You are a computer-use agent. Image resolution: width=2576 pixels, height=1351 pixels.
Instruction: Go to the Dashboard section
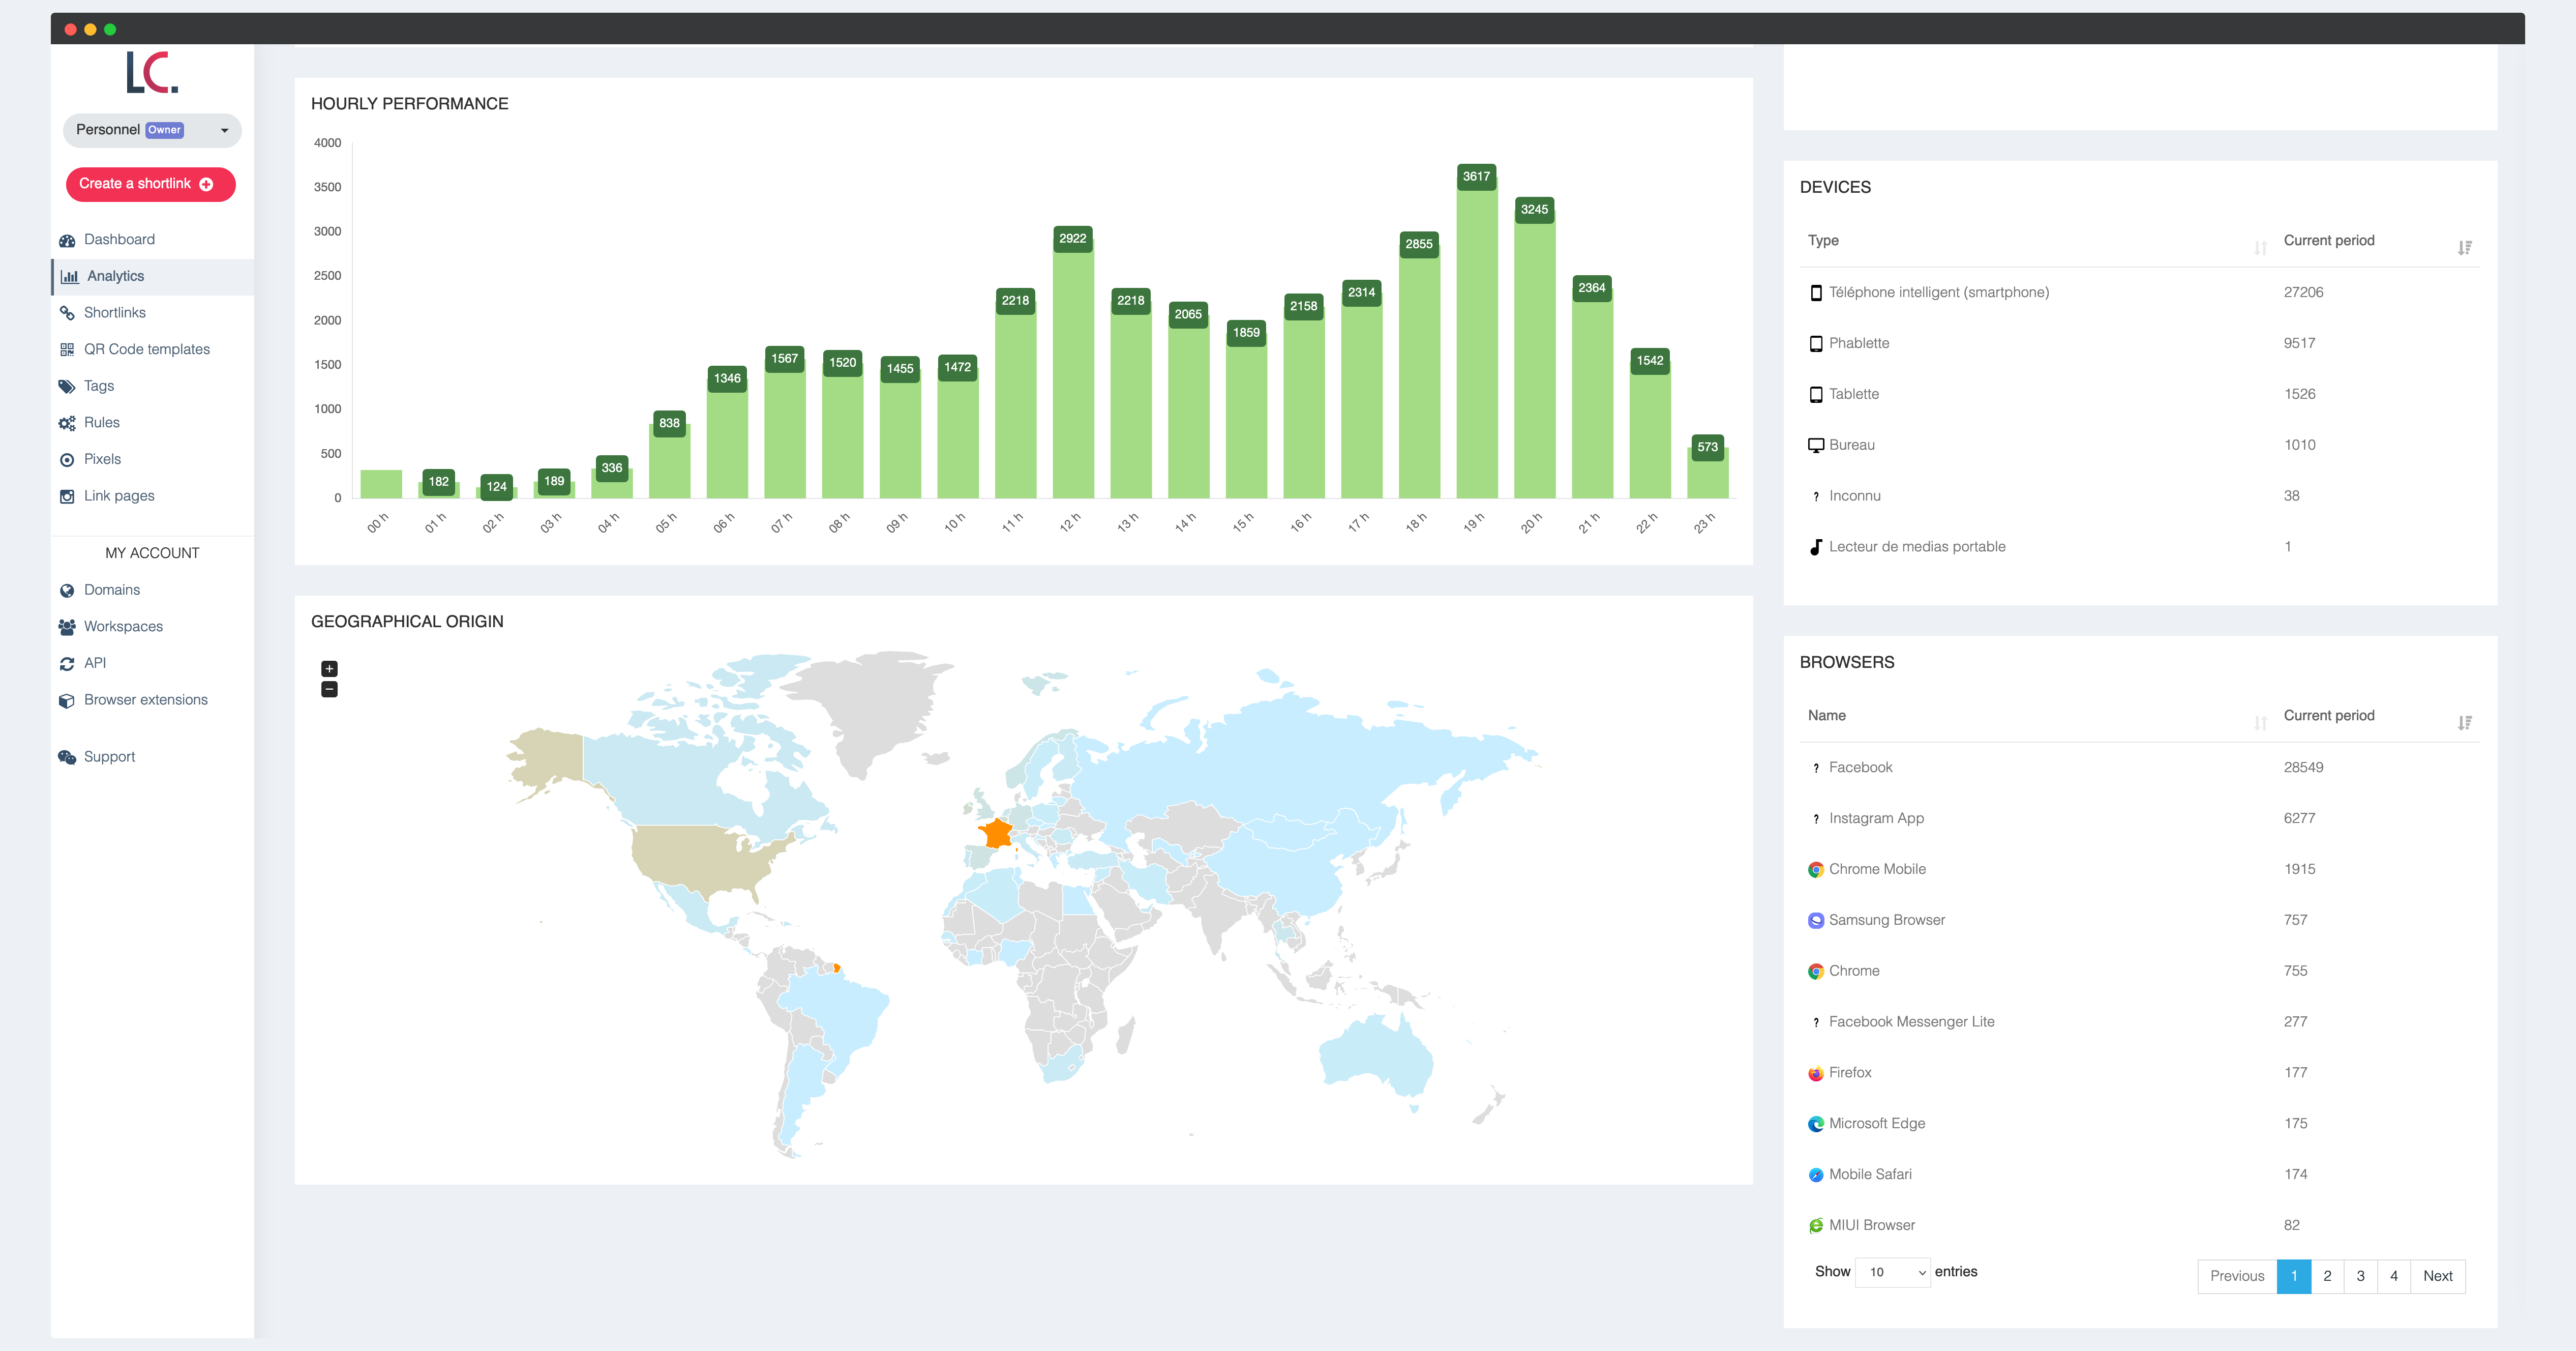[x=119, y=239]
